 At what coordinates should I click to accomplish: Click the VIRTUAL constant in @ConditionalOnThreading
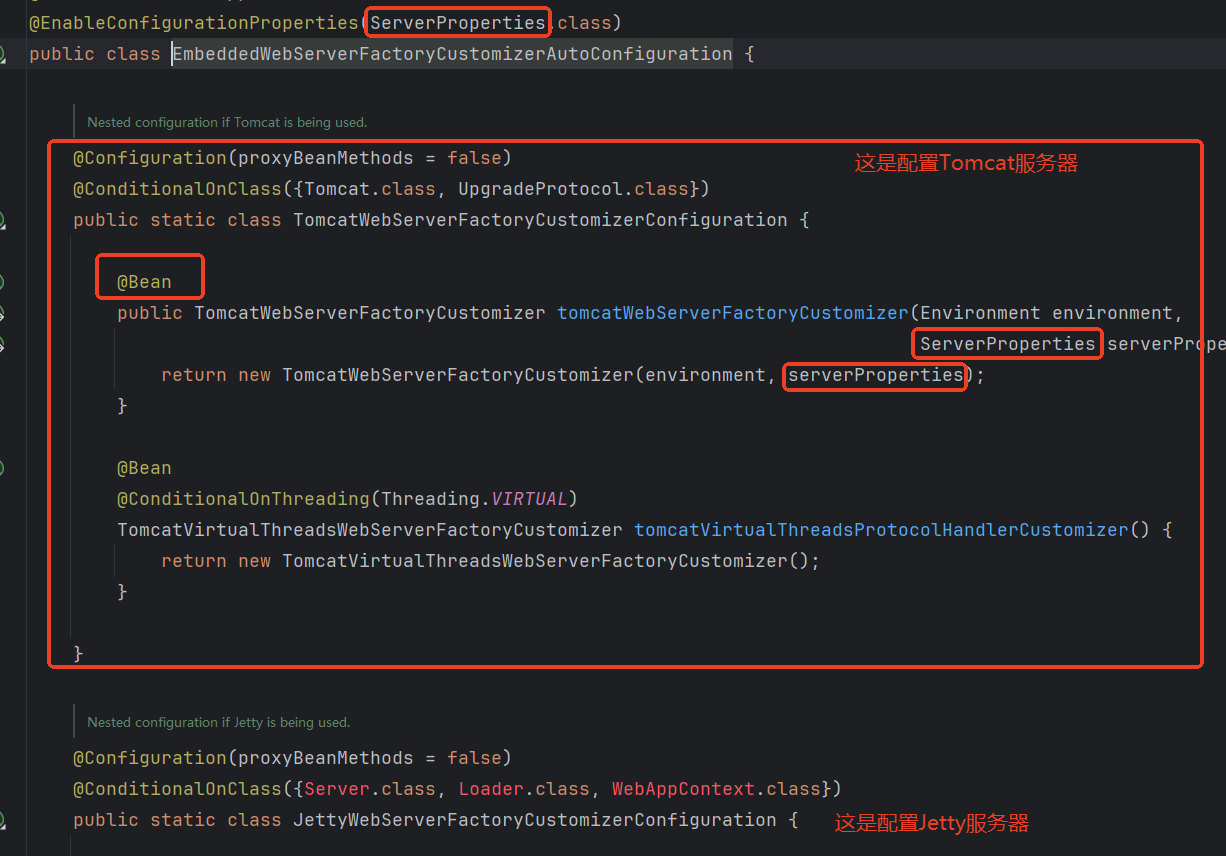click(x=529, y=499)
